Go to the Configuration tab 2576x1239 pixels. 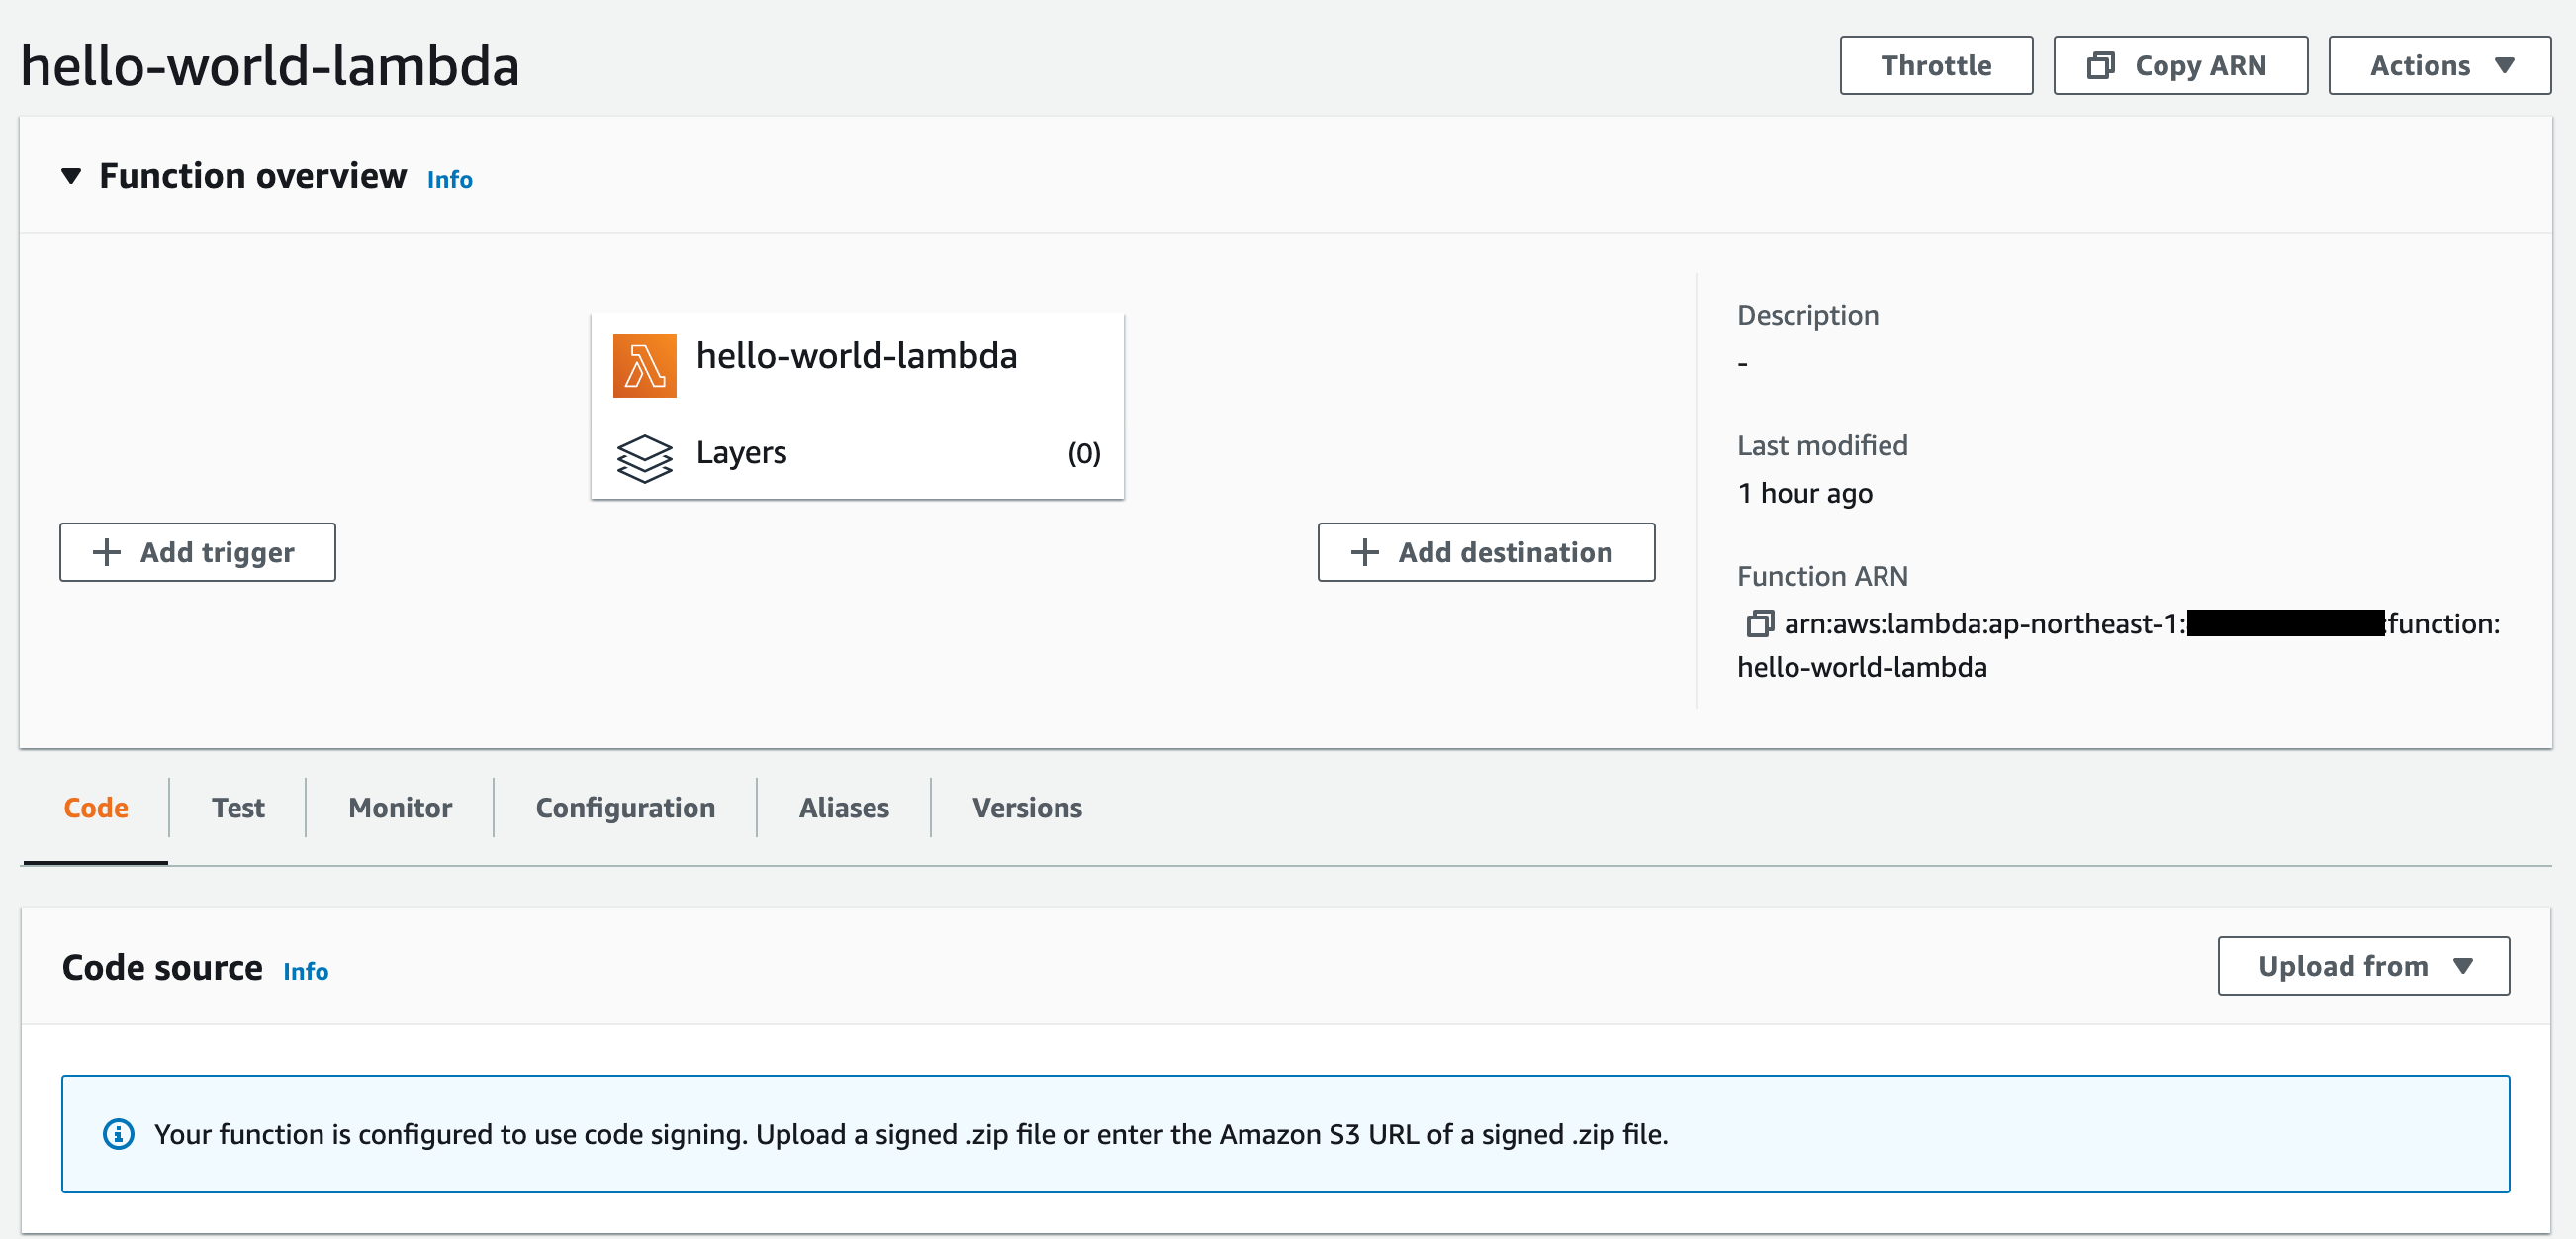pyautogui.click(x=625, y=808)
